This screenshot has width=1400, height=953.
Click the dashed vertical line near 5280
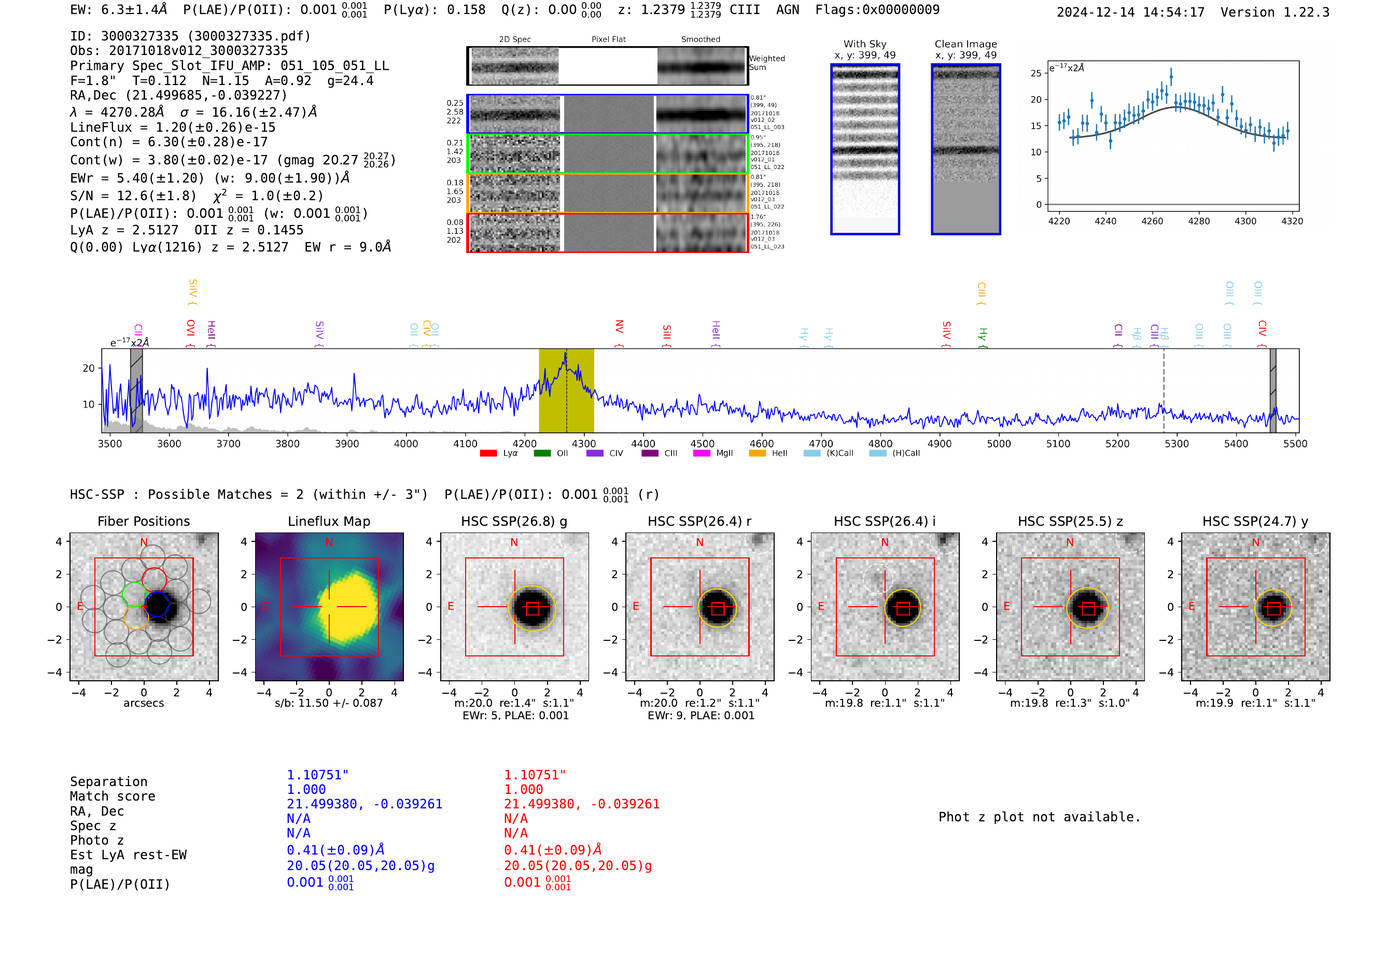pyautogui.click(x=1163, y=390)
